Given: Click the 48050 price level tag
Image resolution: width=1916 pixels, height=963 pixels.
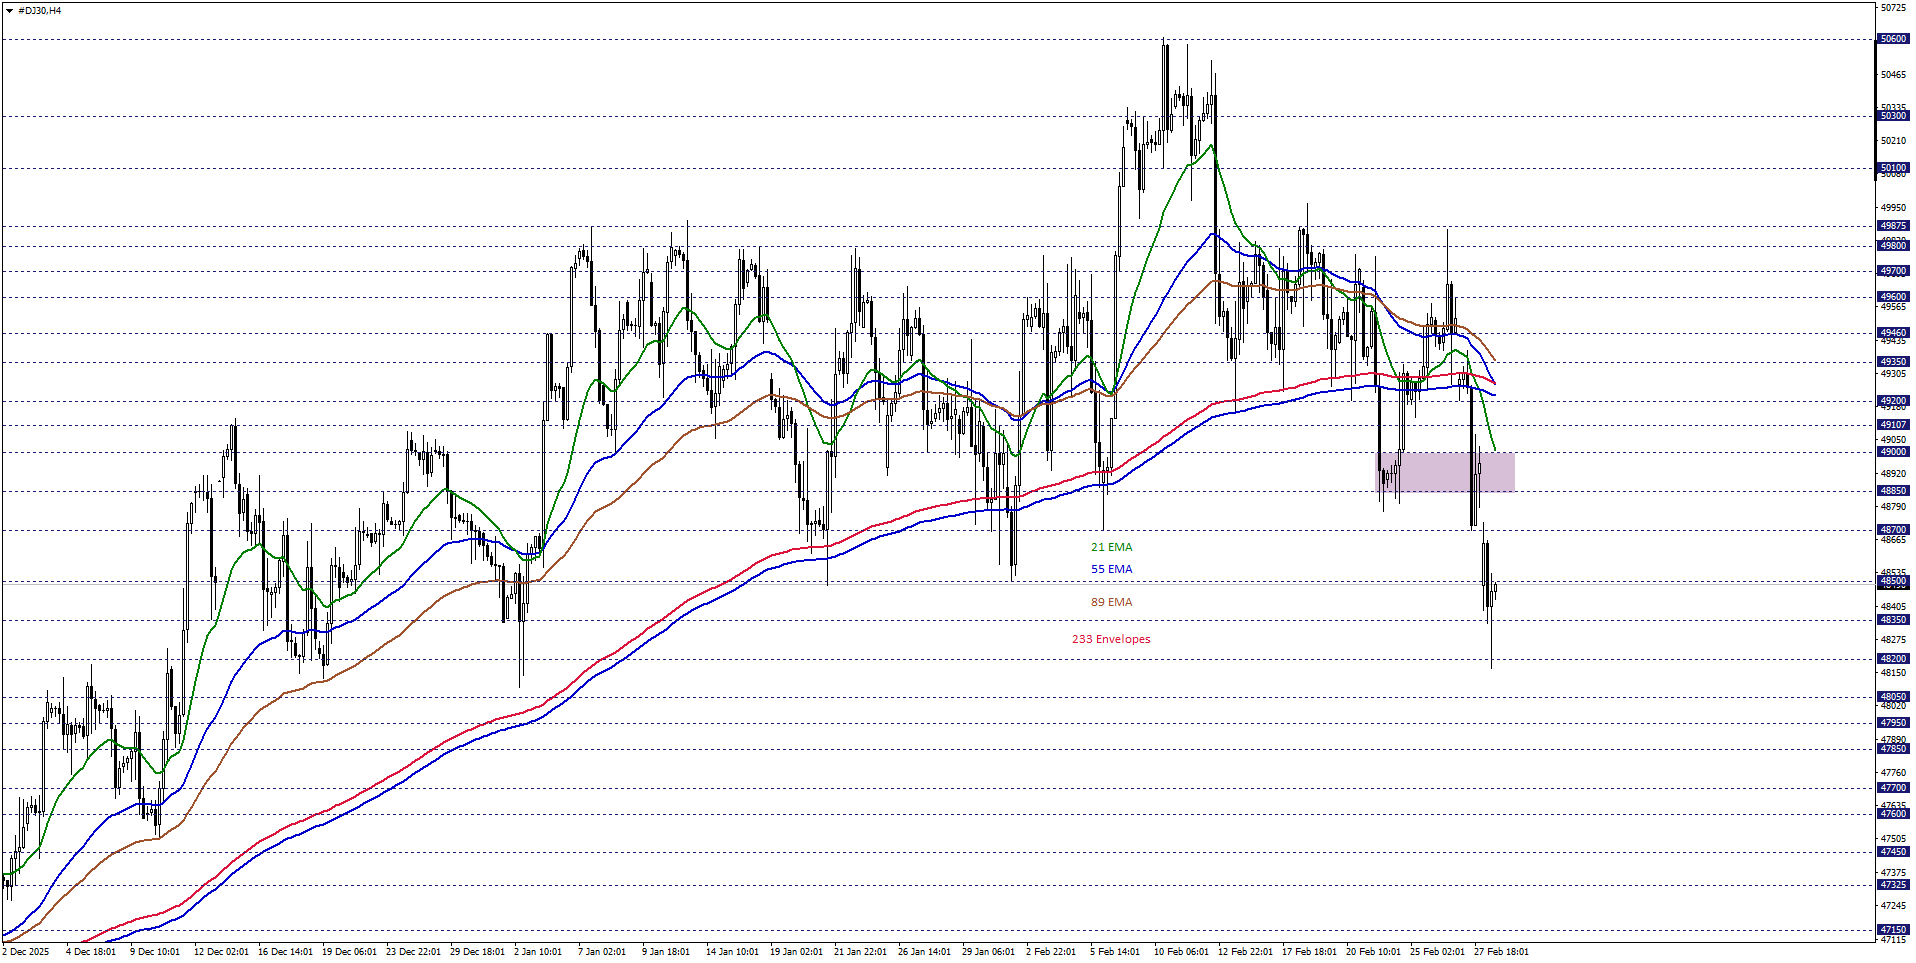Looking at the screenshot, I should pos(1893,697).
